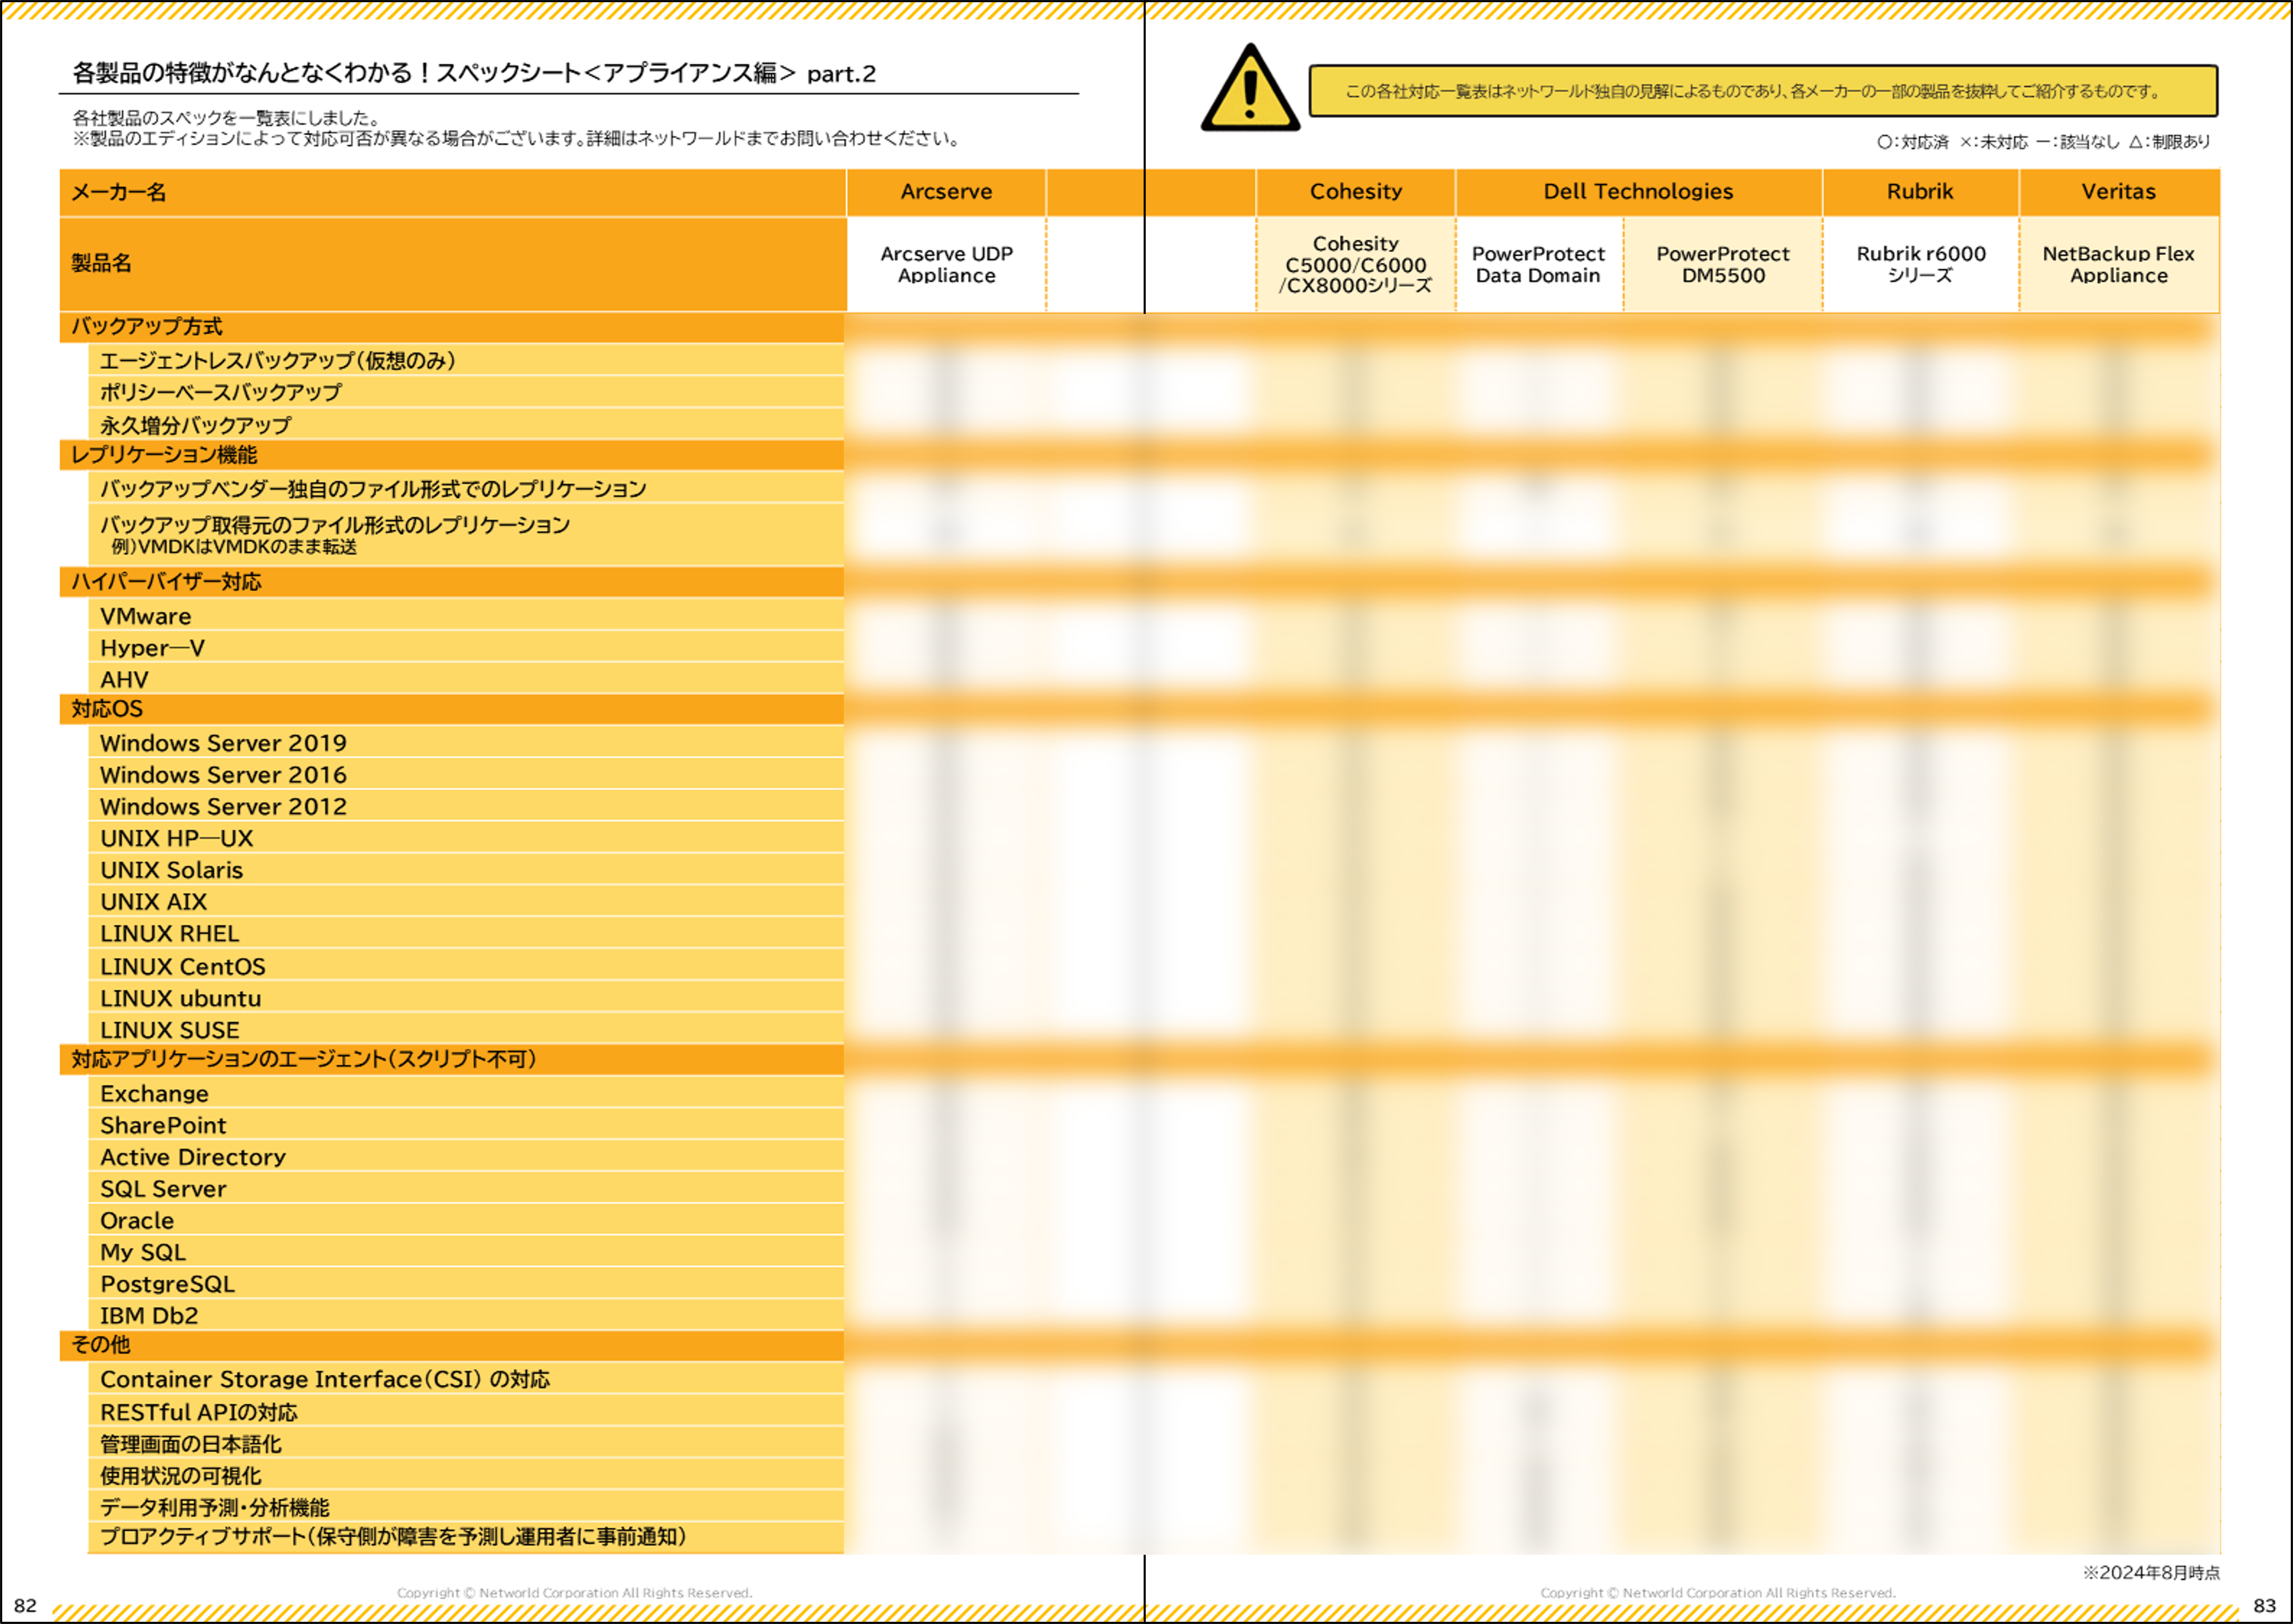Select the バックアップ方式 section row
2293x1624 pixels.
(452, 327)
